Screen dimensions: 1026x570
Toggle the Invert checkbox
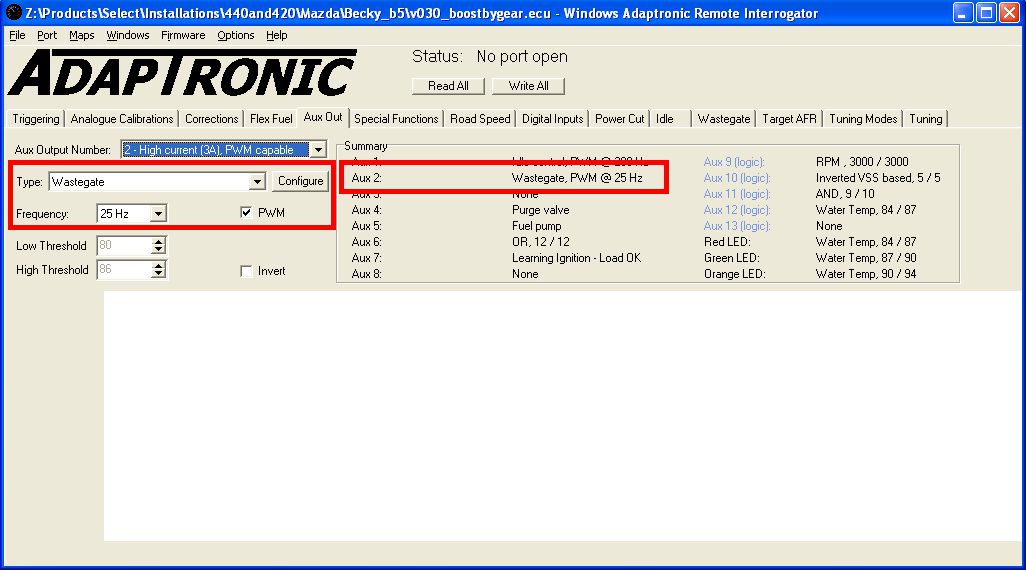(x=247, y=271)
